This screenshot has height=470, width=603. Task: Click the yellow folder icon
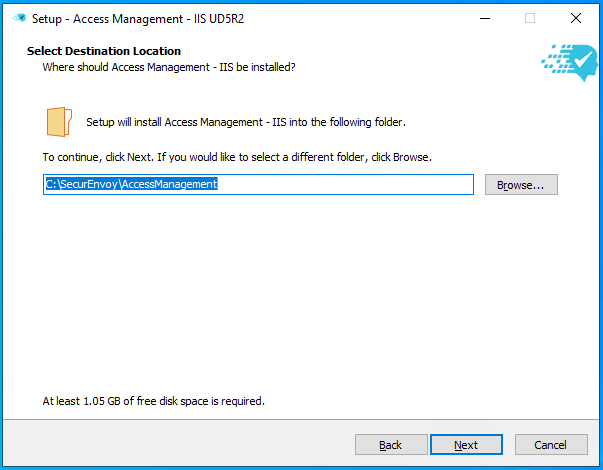pyautogui.click(x=59, y=121)
